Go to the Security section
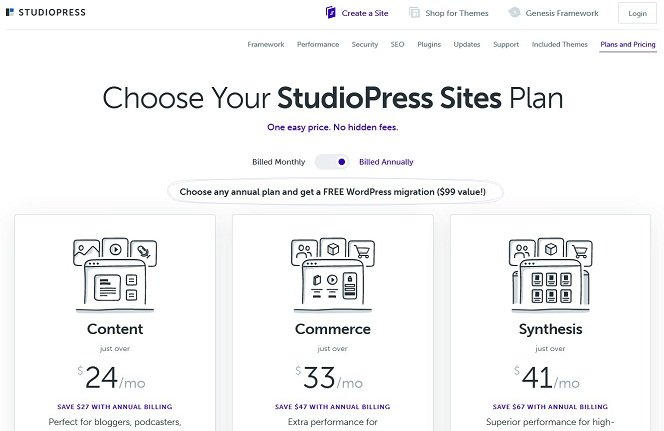664x431 pixels. pyautogui.click(x=365, y=44)
